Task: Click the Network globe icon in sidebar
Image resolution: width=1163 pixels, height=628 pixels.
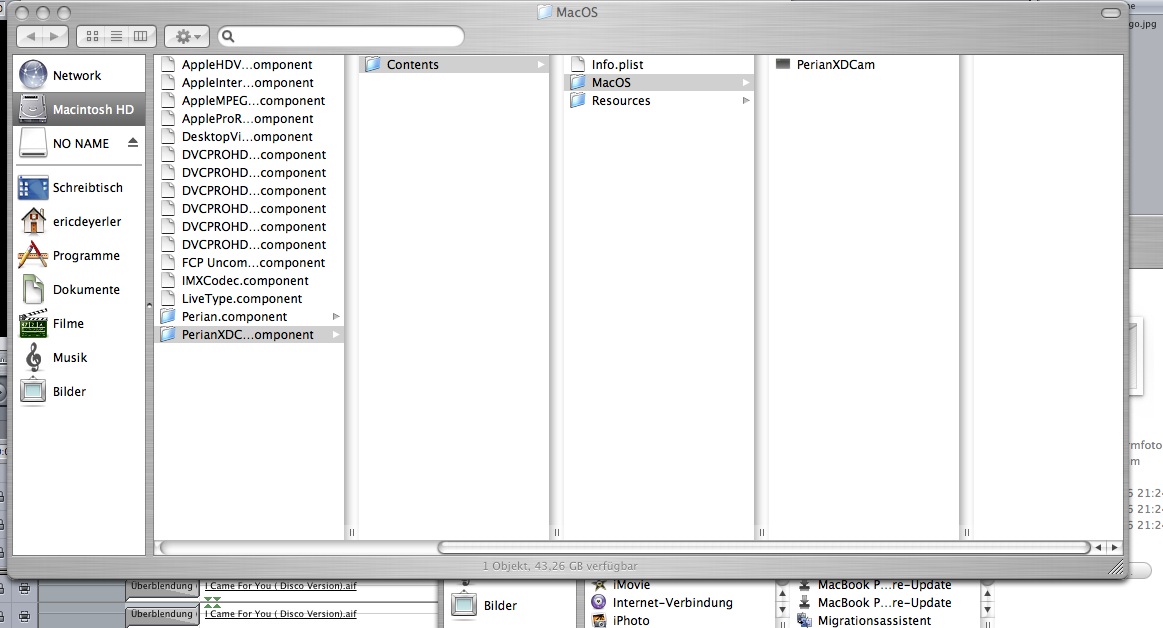Action: point(33,75)
